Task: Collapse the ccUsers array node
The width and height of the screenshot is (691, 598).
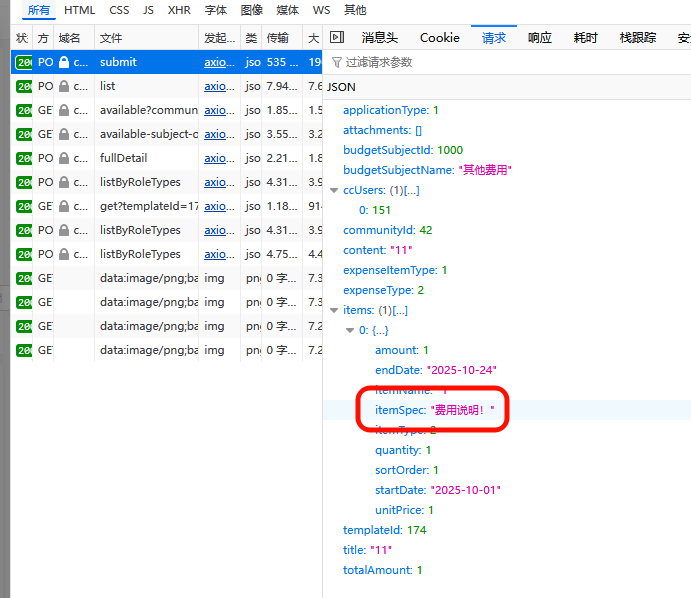Action: [x=336, y=190]
